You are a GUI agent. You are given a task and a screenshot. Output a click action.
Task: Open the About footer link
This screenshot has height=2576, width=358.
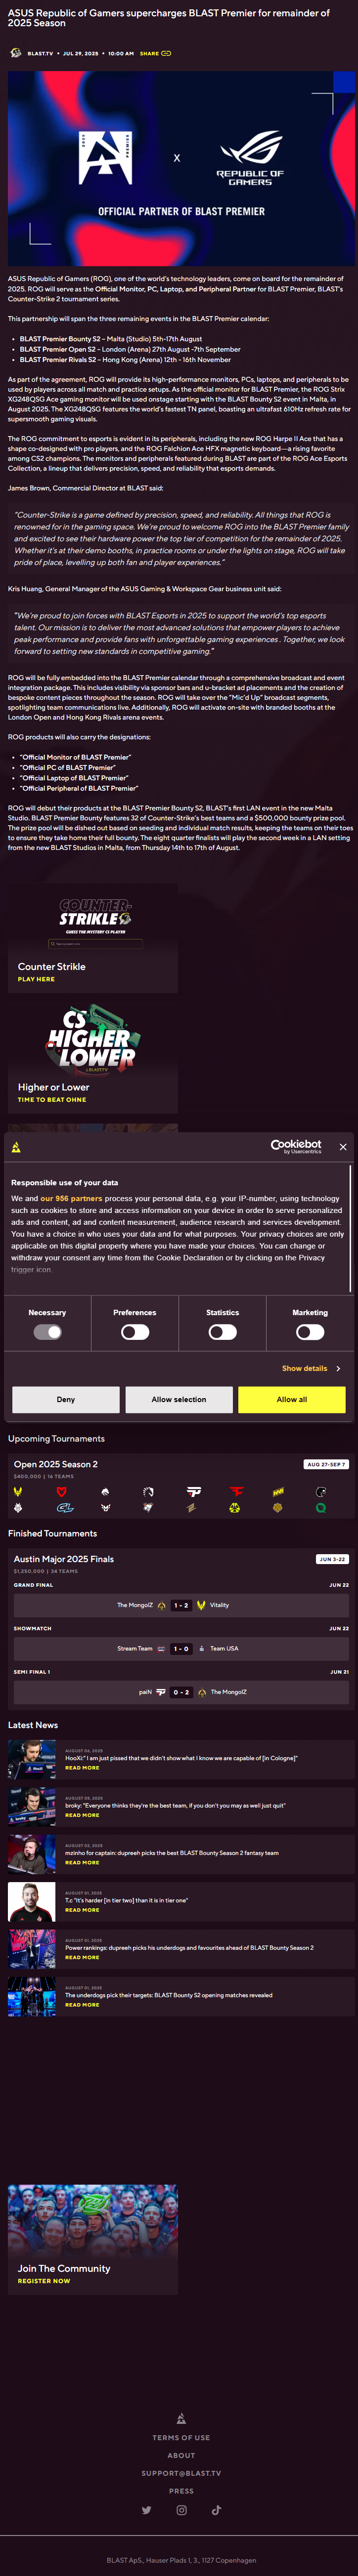[181, 2456]
